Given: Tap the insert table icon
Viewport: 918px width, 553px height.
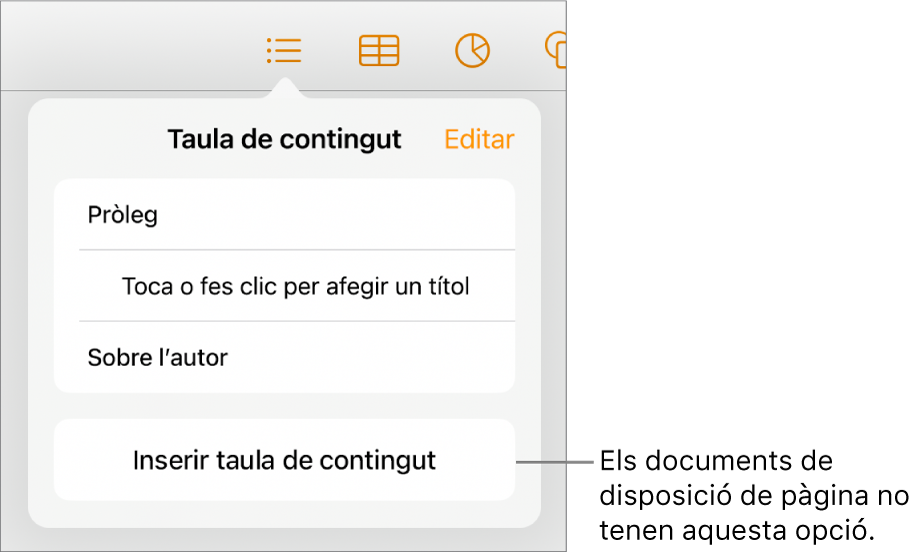Looking at the screenshot, I should coord(379,51).
